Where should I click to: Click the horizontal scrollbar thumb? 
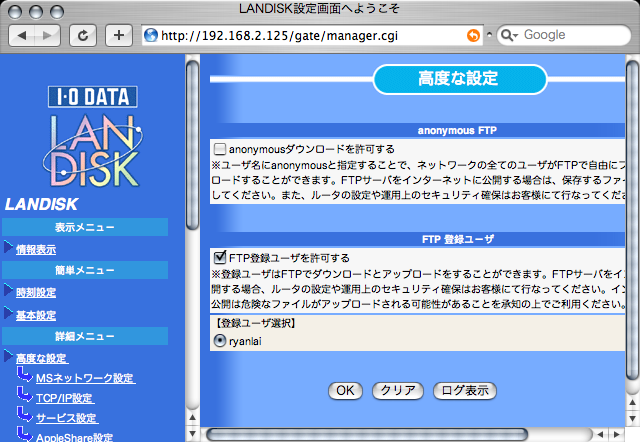coord(367,435)
